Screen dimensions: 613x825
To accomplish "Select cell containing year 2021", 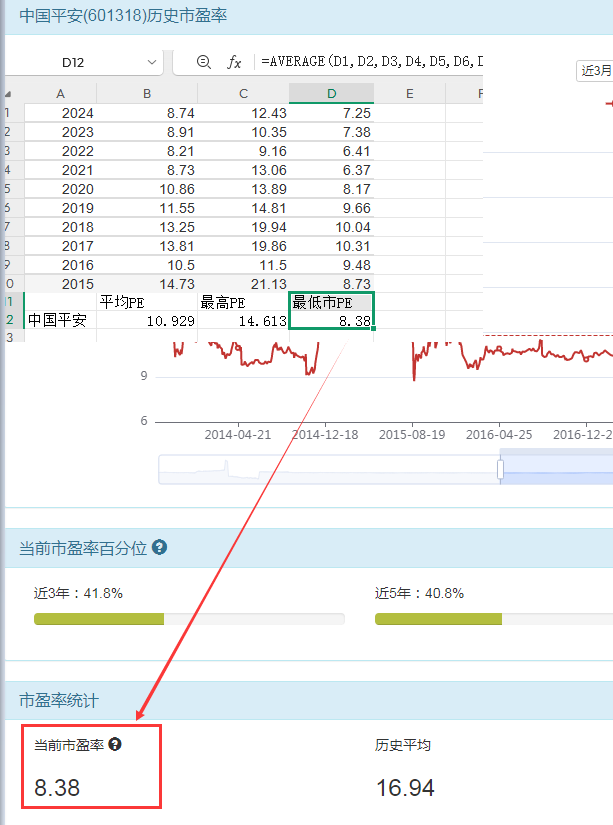I will coord(61,170).
